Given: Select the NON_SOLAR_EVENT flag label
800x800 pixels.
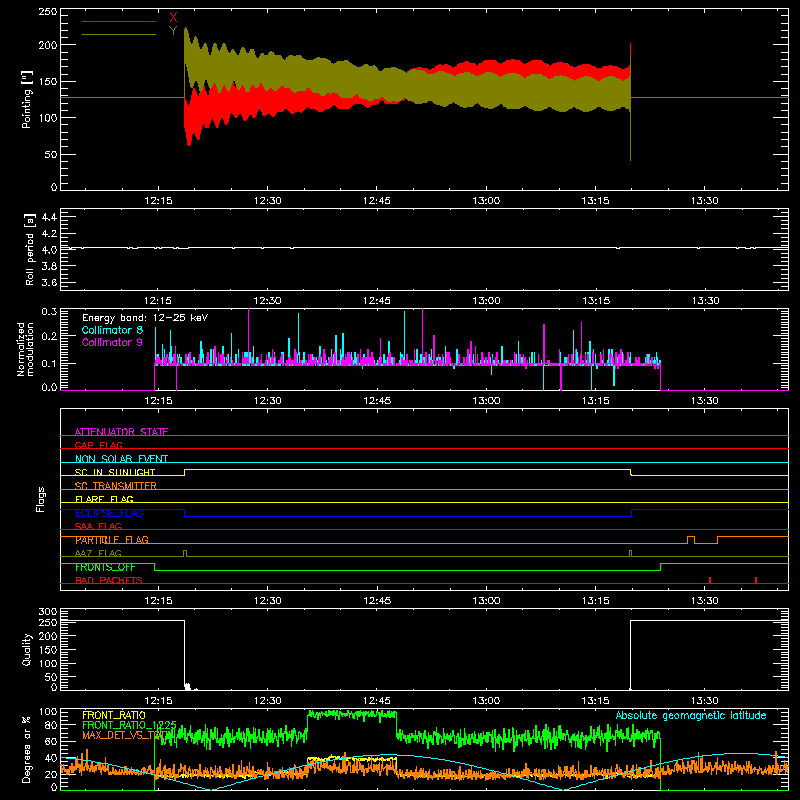Looking at the screenshot, I should (121, 459).
